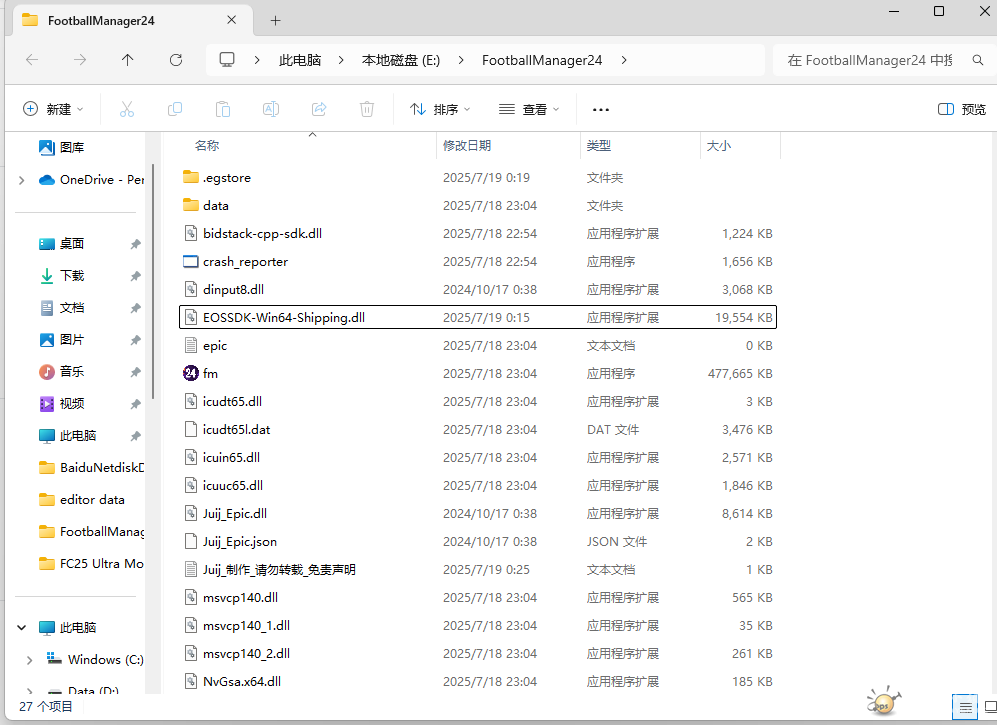Image resolution: width=997 pixels, height=725 pixels.
Task: Expand the OneDrive tree node
Action: tap(22, 180)
